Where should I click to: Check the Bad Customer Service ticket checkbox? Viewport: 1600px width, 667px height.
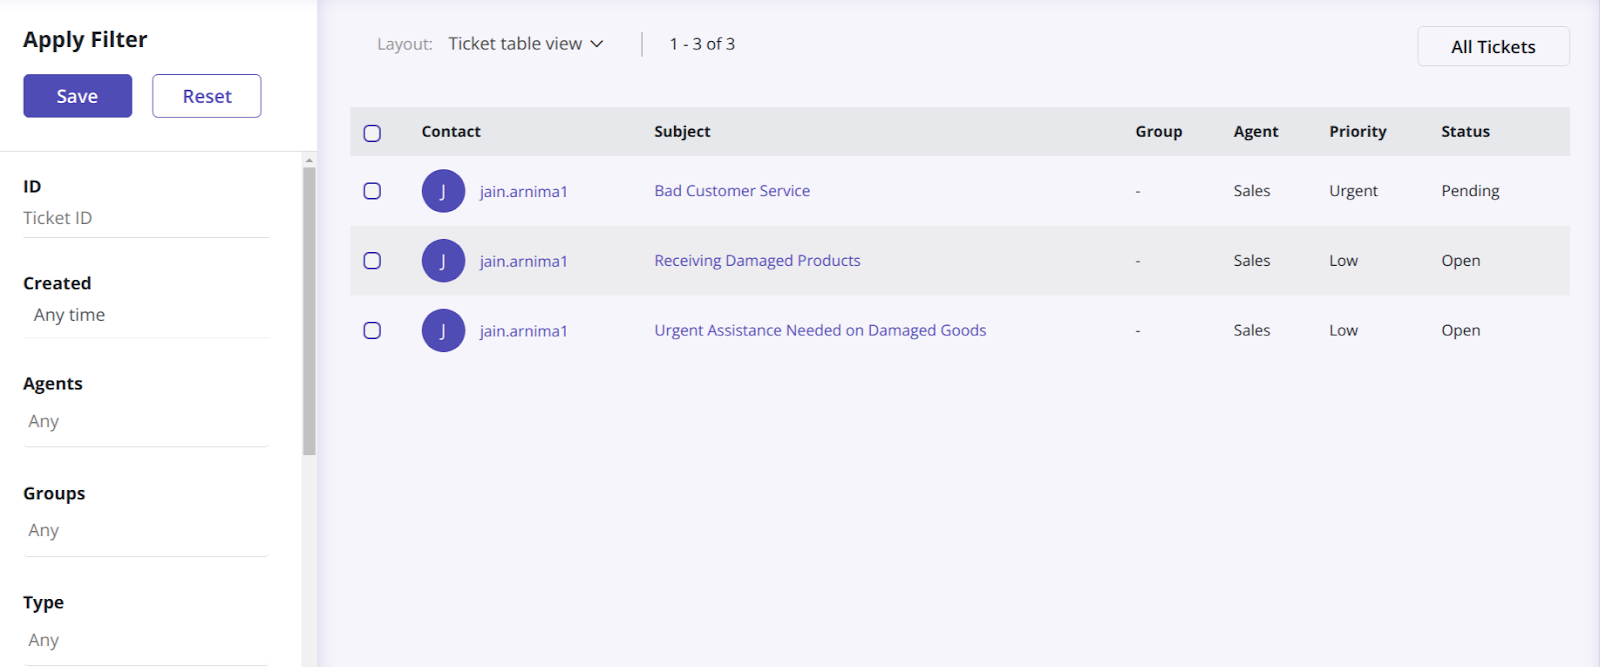click(372, 191)
